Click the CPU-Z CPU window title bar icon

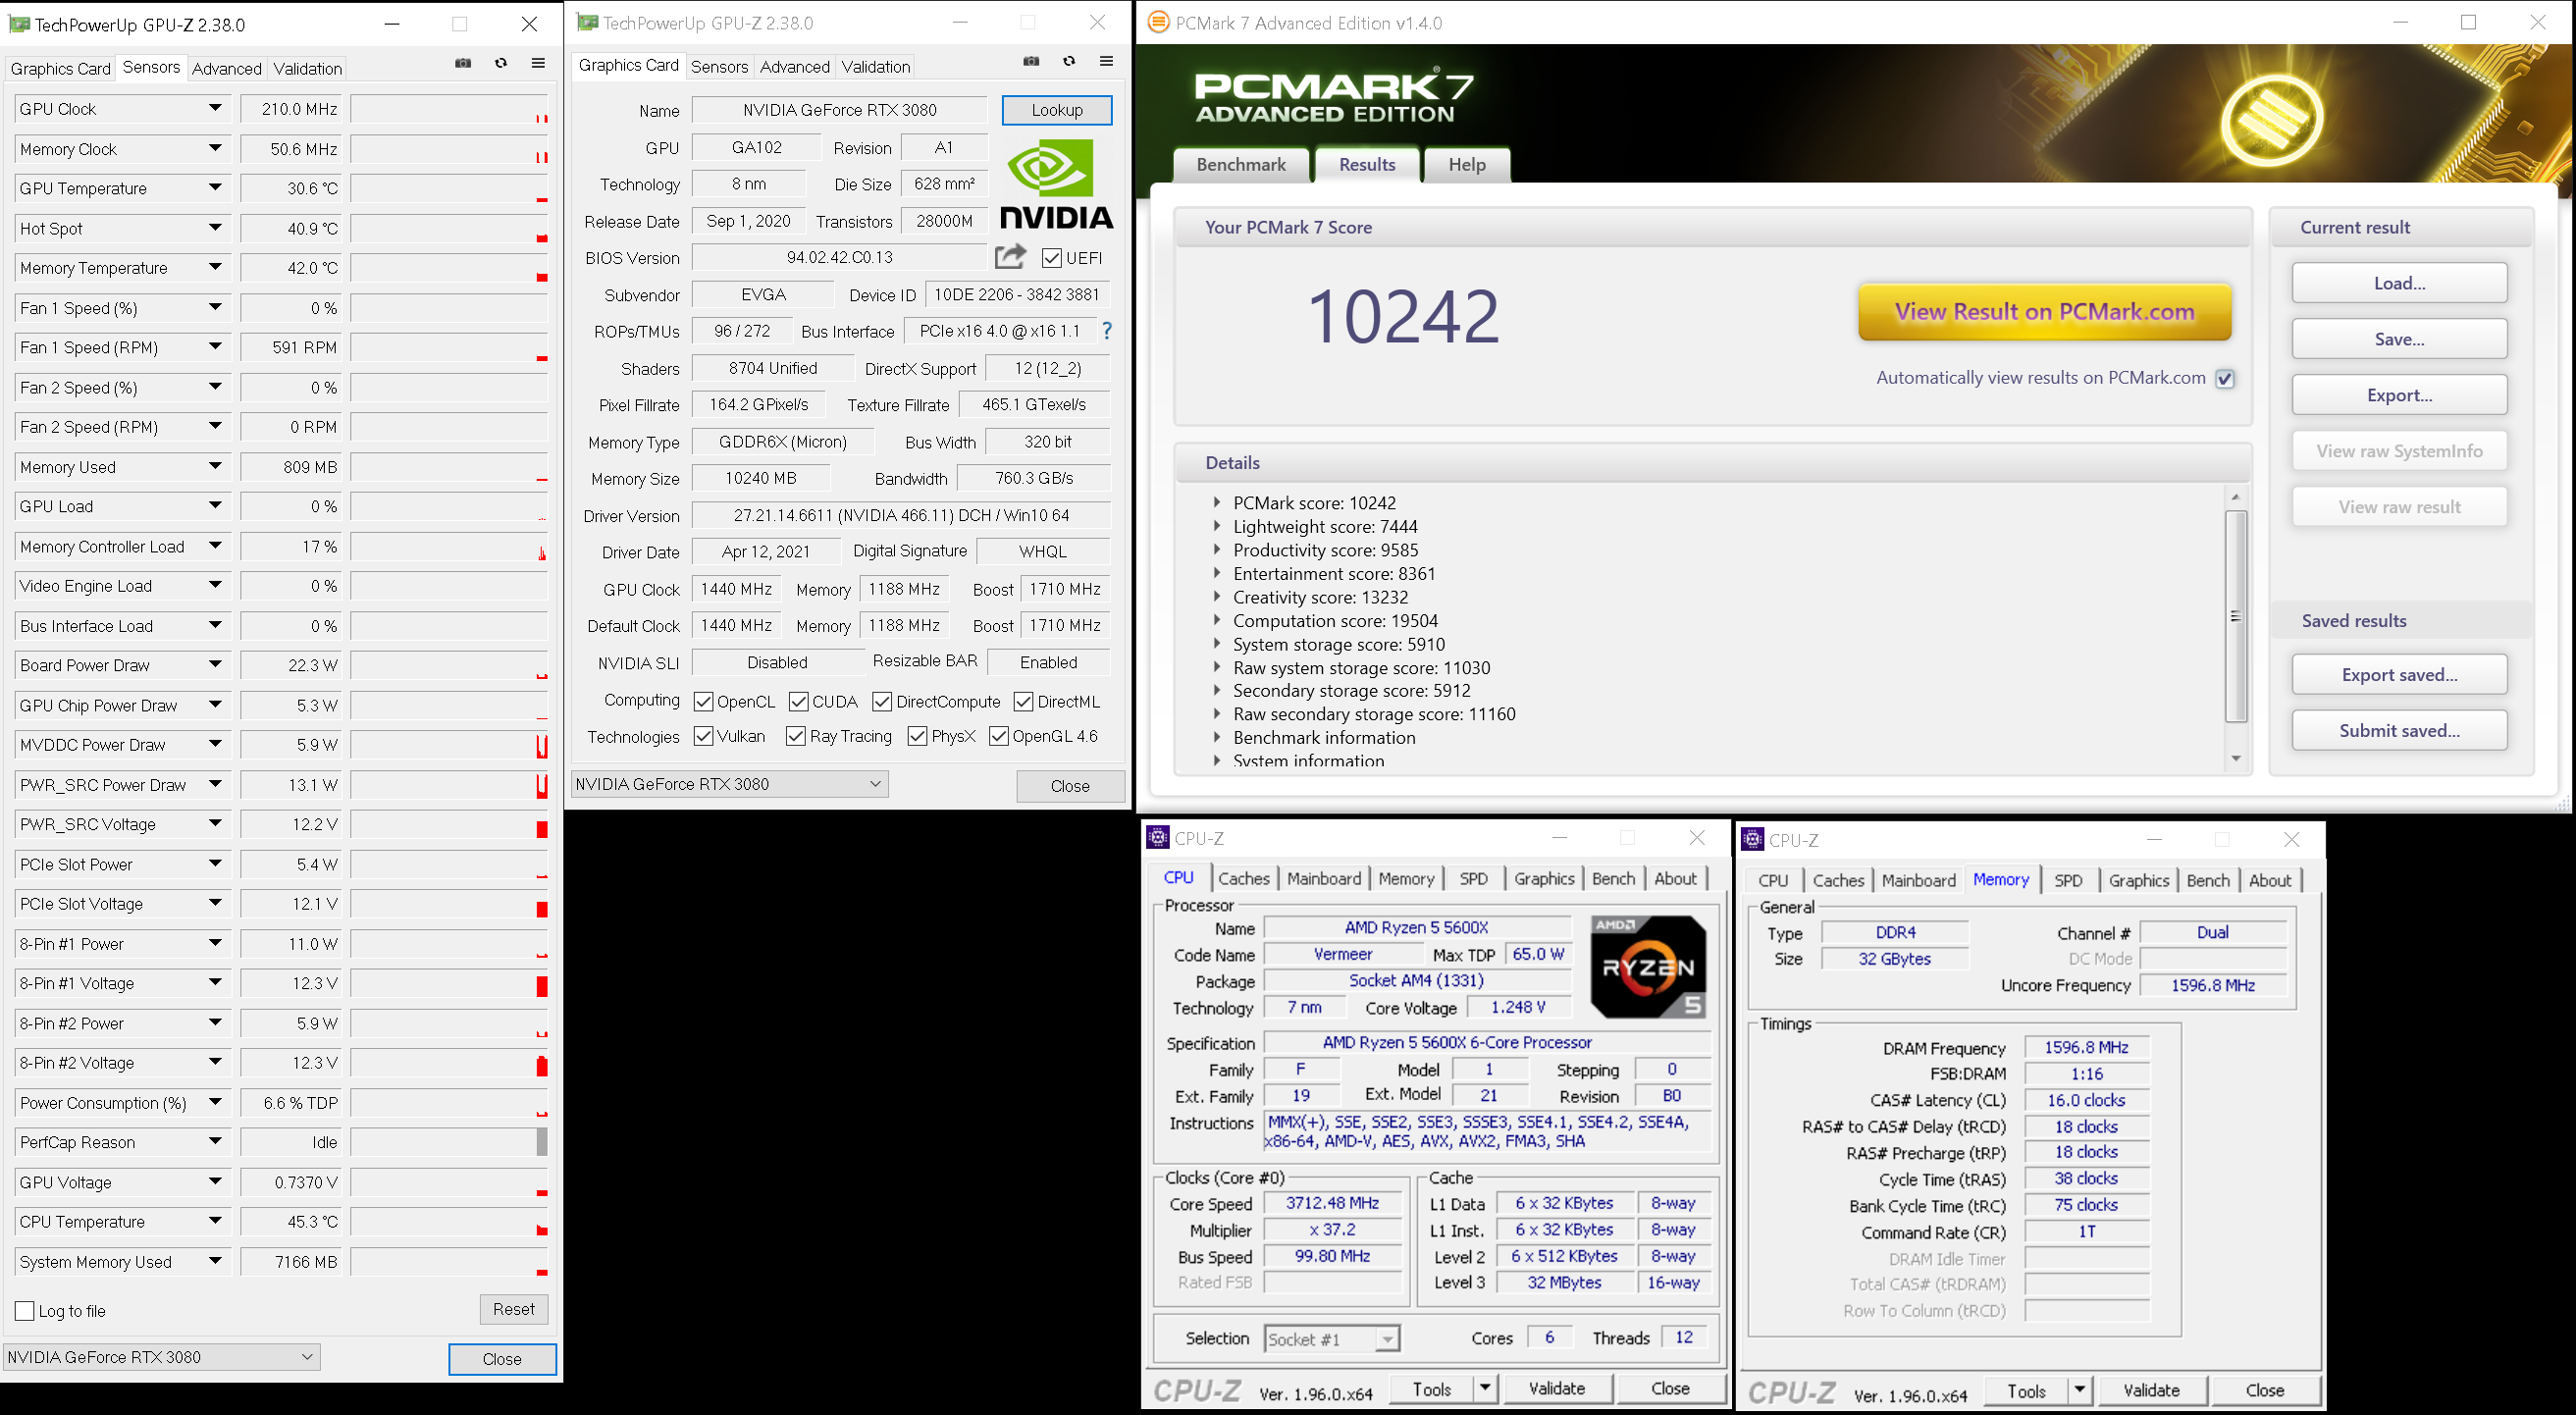click(x=1158, y=837)
